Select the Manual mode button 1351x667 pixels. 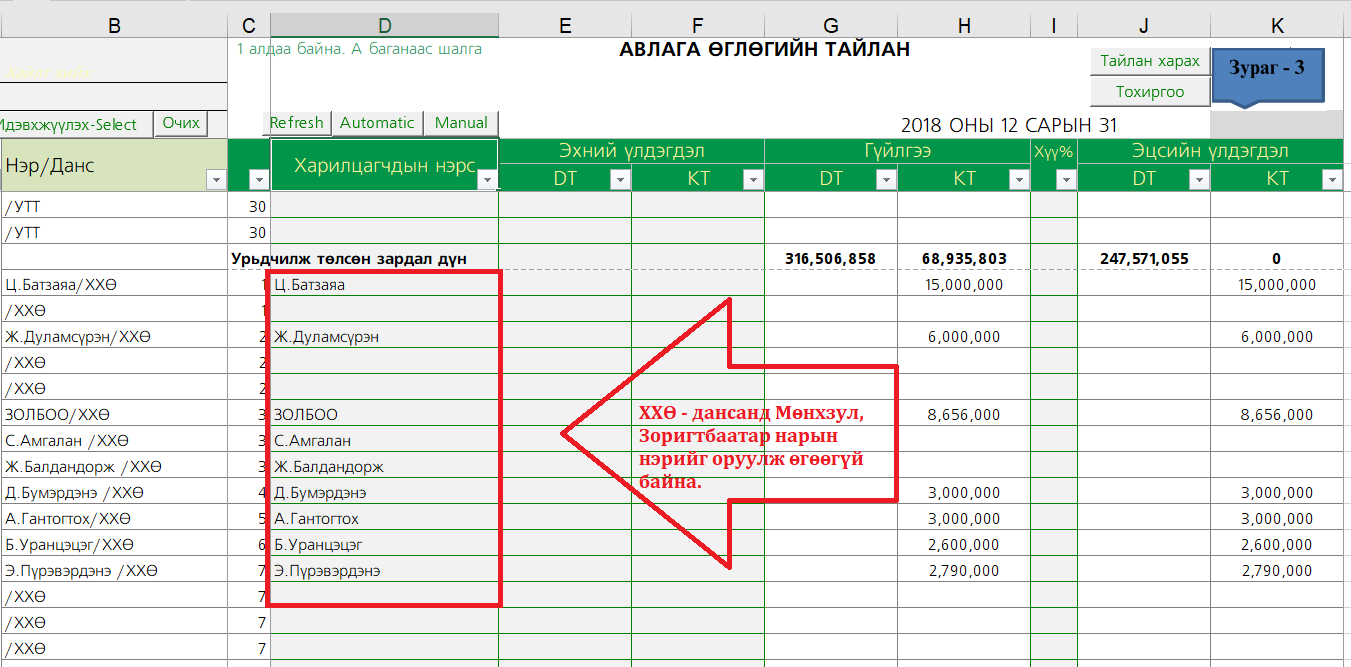click(x=461, y=123)
